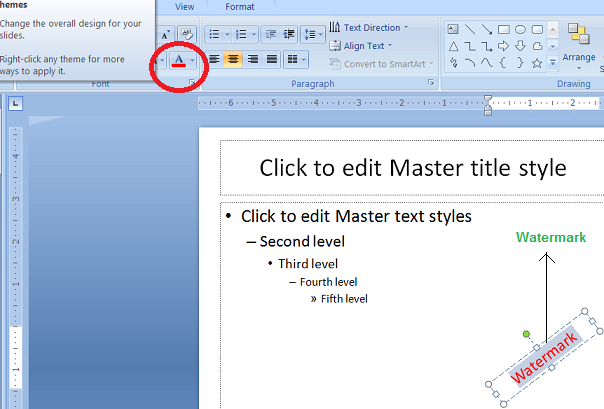604x409 pixels.
Task: Open the Numbering dropdown arrow
Action: (254, 34)
